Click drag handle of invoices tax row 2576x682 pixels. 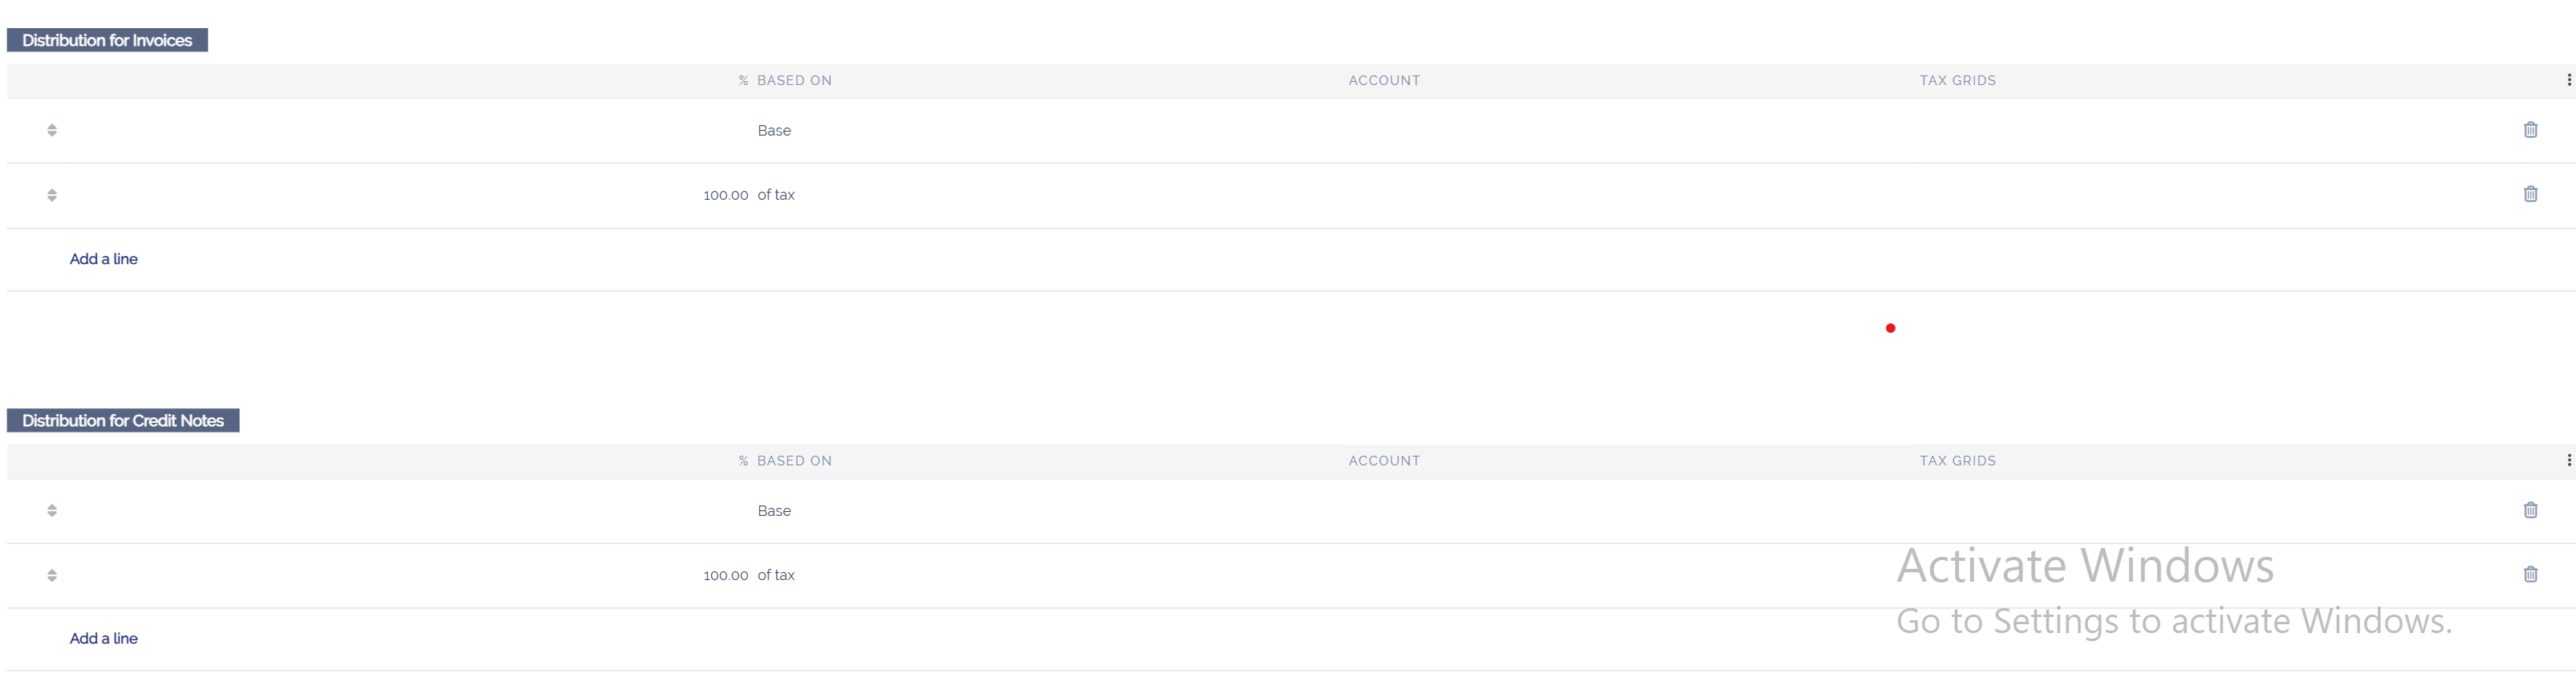[52, 195]
